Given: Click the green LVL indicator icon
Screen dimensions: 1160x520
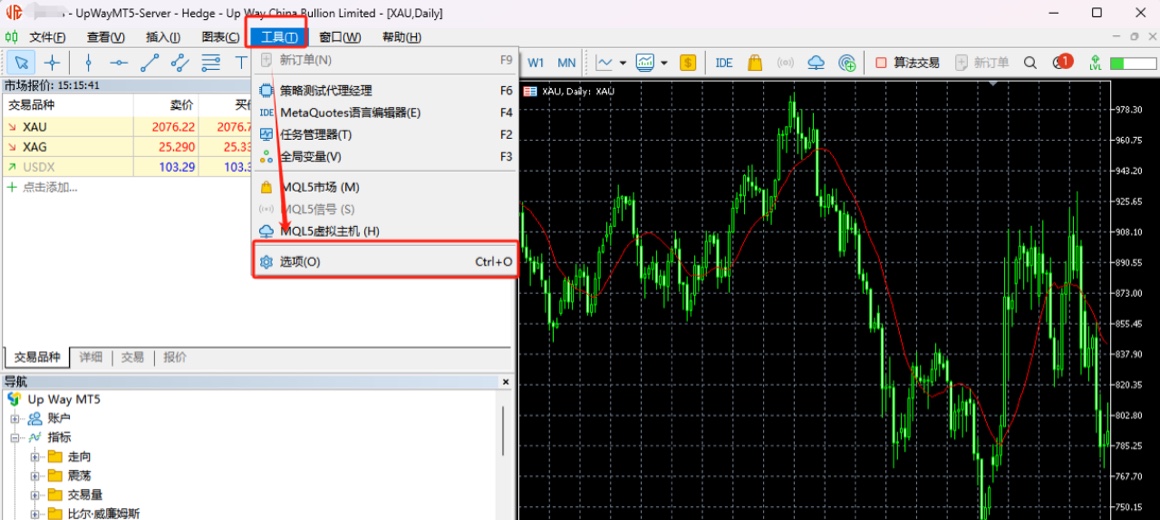Looking at the screenshot, I should (x=1095, y=63).
